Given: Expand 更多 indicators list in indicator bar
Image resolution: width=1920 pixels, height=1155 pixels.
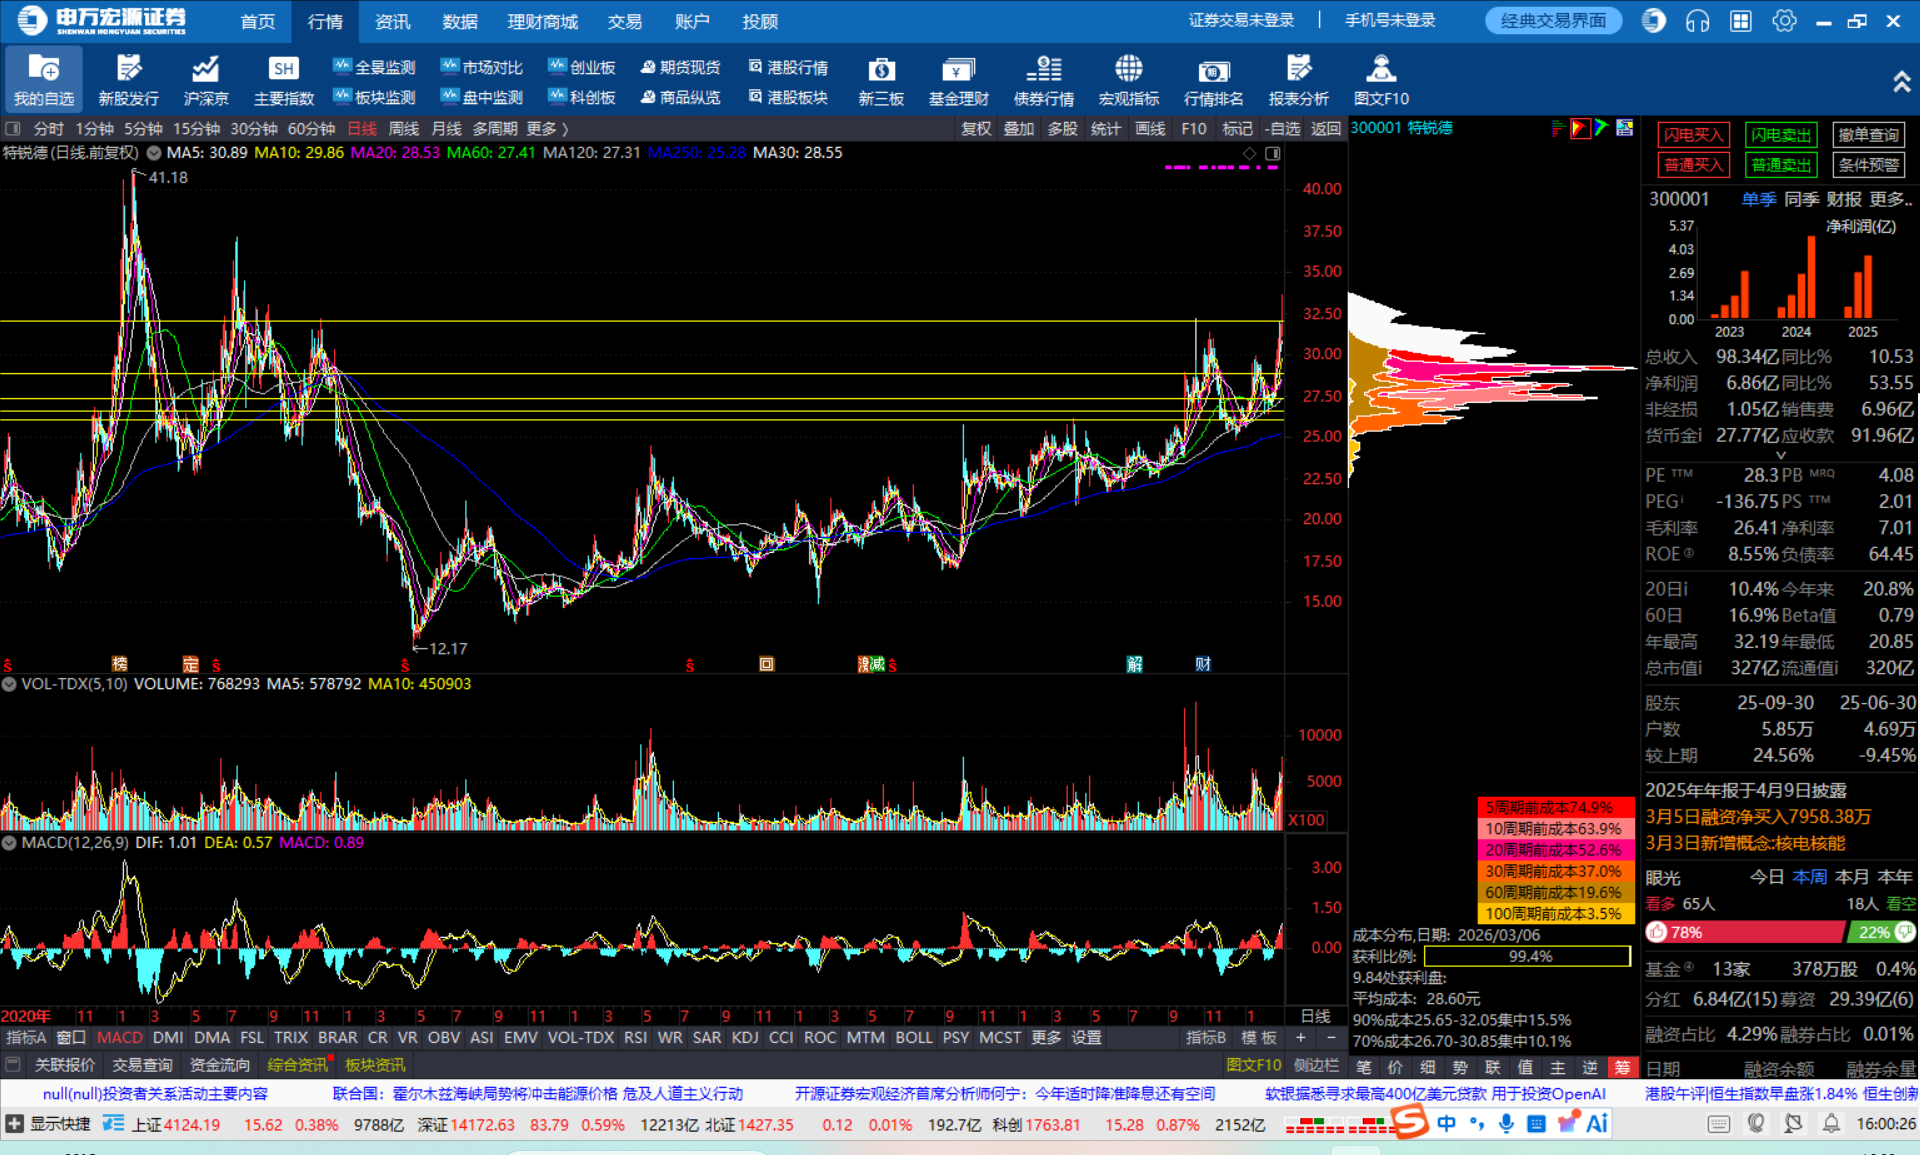Looking at the screenshot, I should tap(1046, 1038).
